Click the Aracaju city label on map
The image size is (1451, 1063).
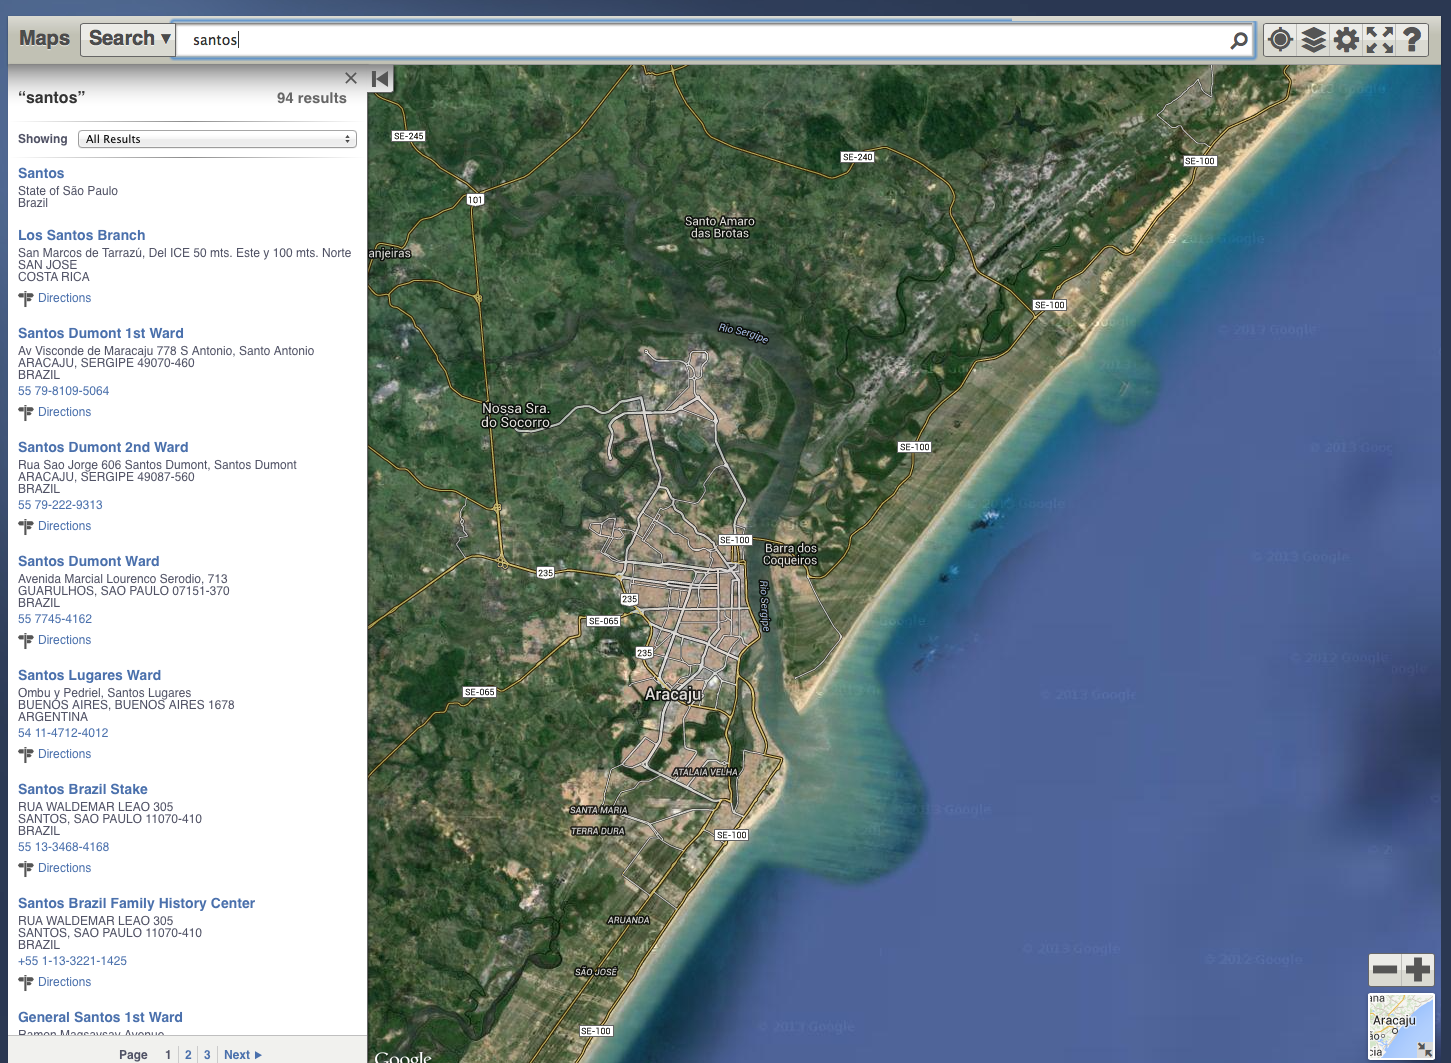pos(673,694)
